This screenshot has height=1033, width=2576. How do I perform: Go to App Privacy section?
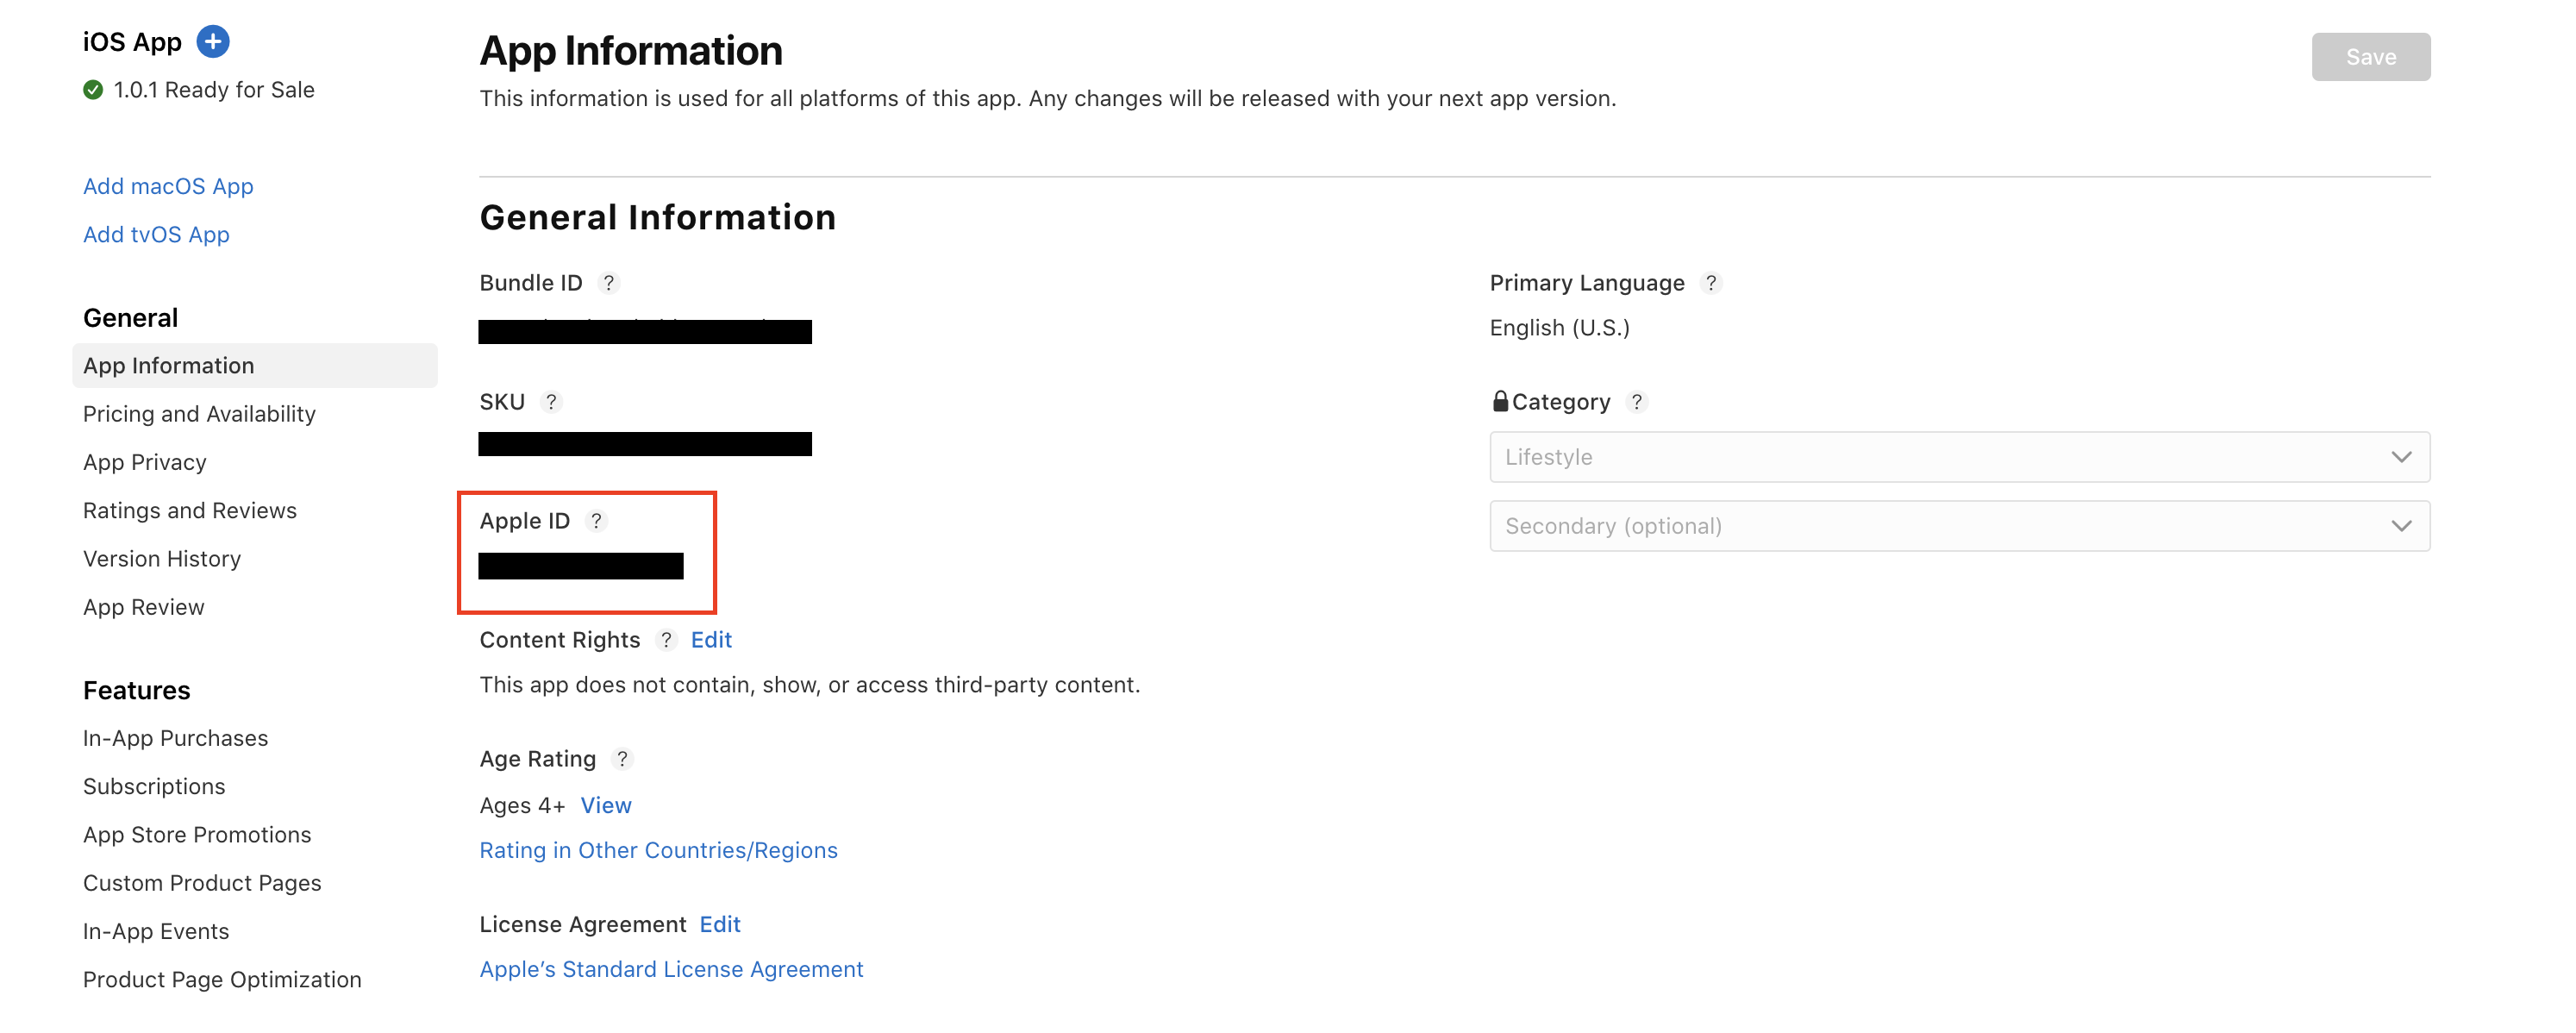click(145, 462)
